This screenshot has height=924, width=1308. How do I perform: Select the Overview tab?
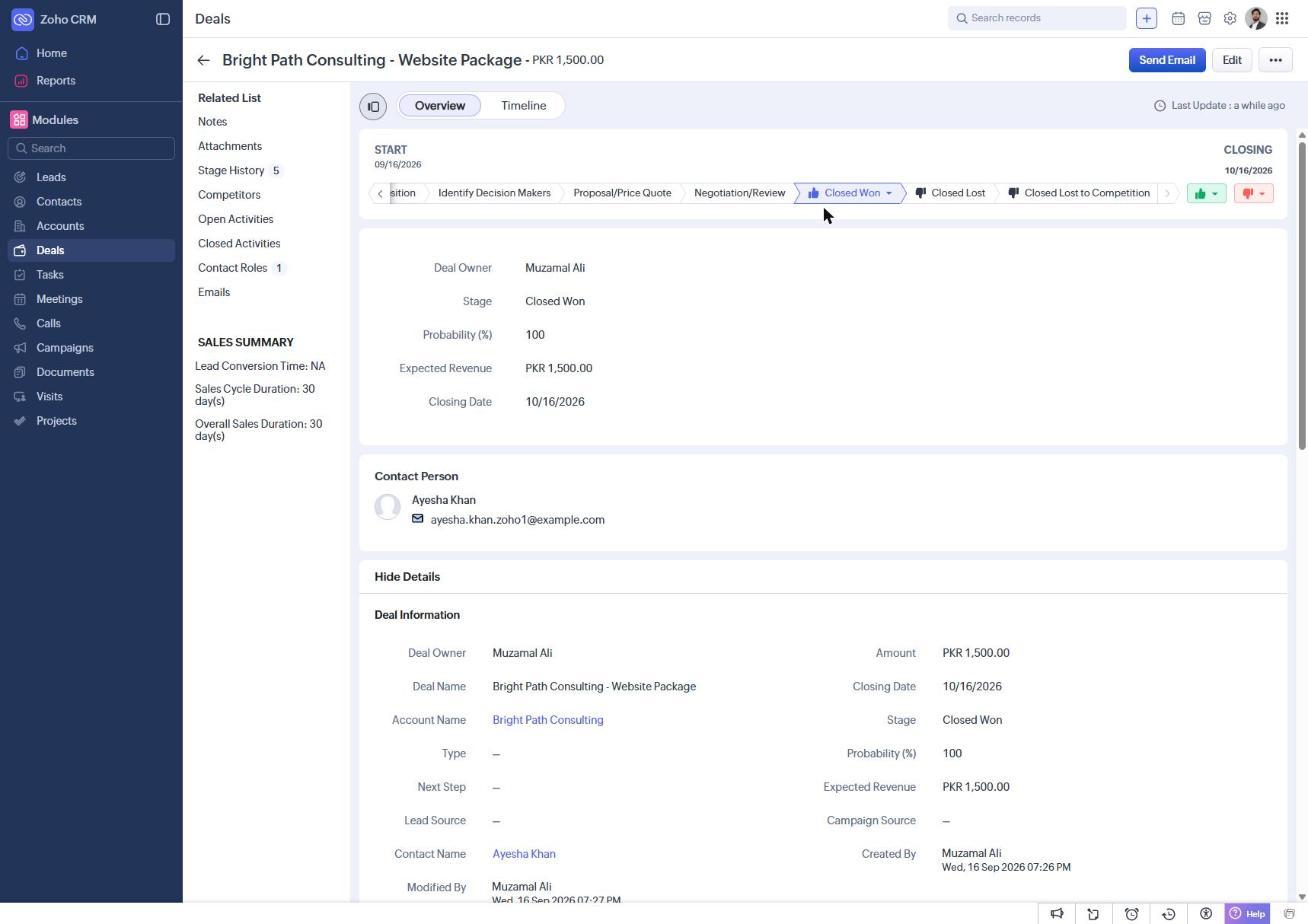440,105
